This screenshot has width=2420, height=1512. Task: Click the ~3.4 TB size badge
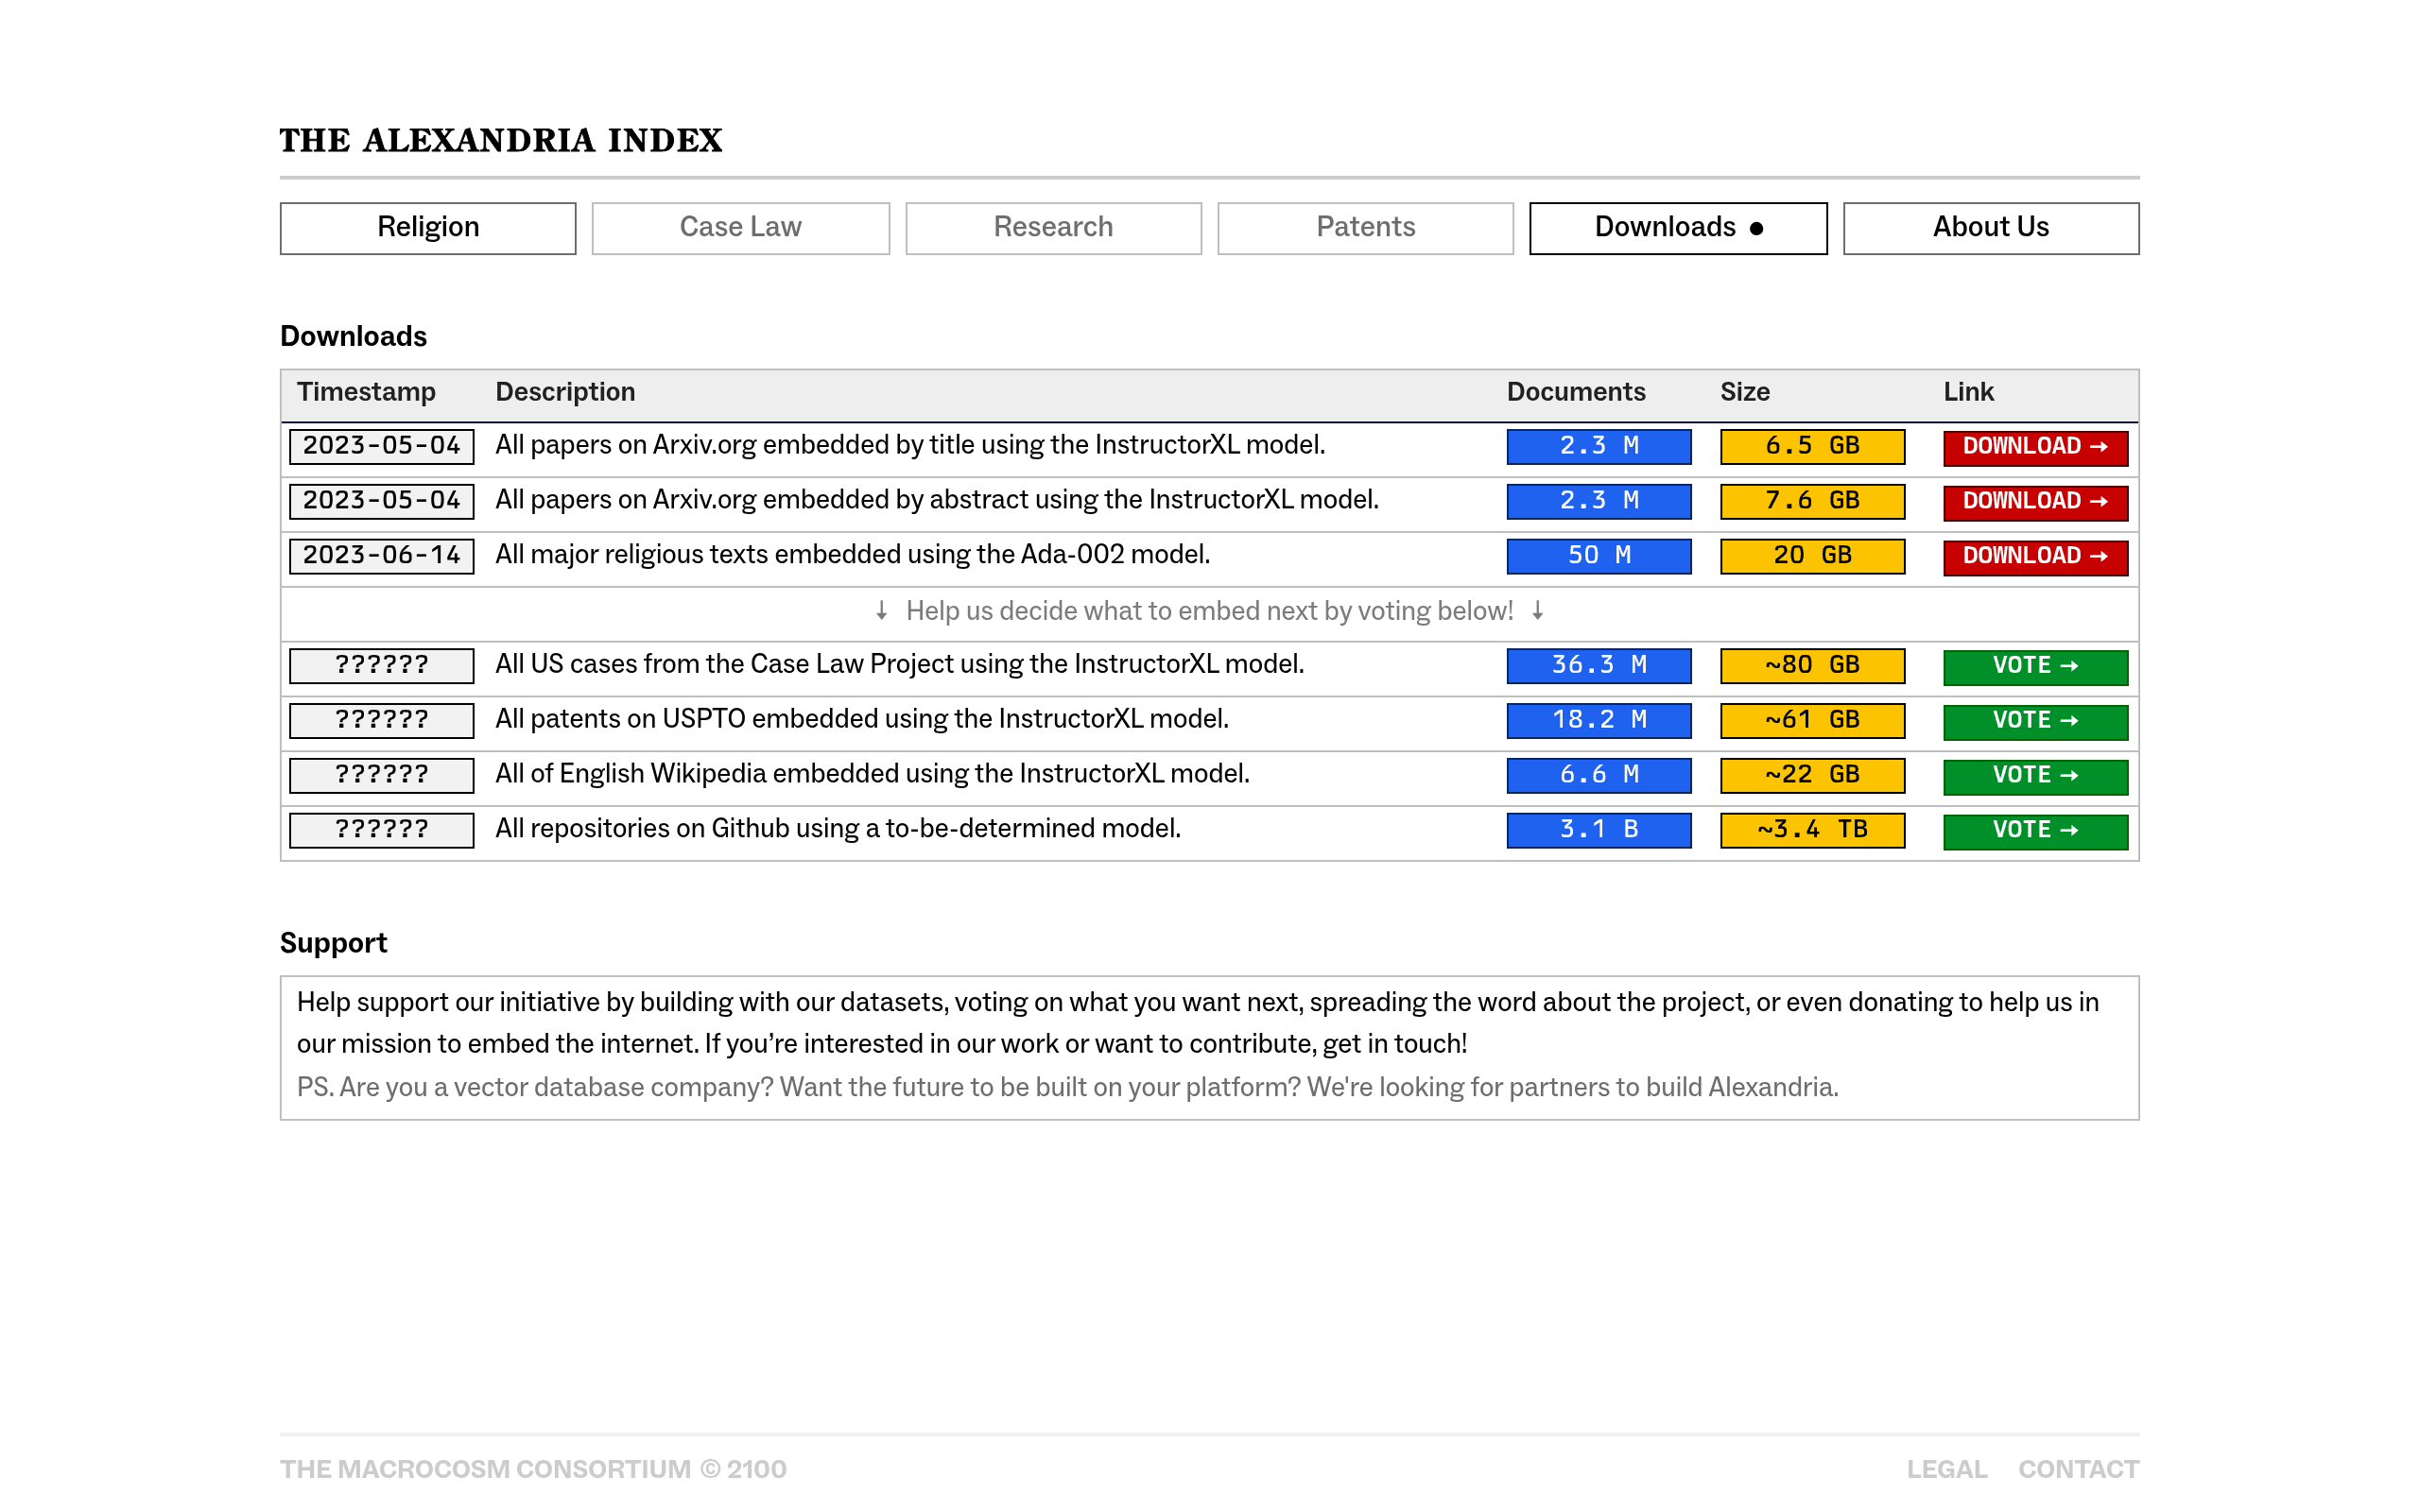point(1812,831)
